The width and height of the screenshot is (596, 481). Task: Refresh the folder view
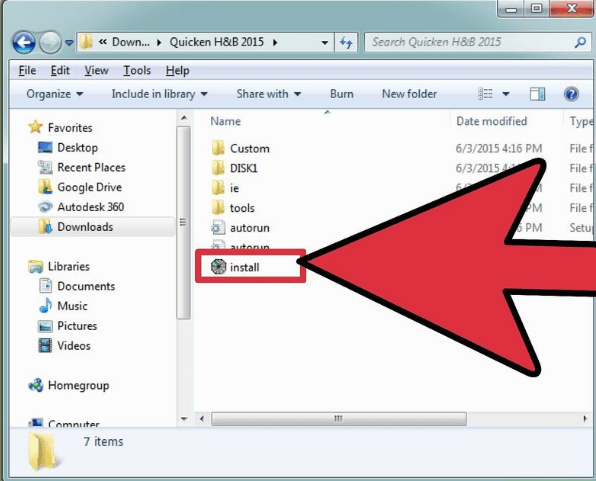click(346, 42)
